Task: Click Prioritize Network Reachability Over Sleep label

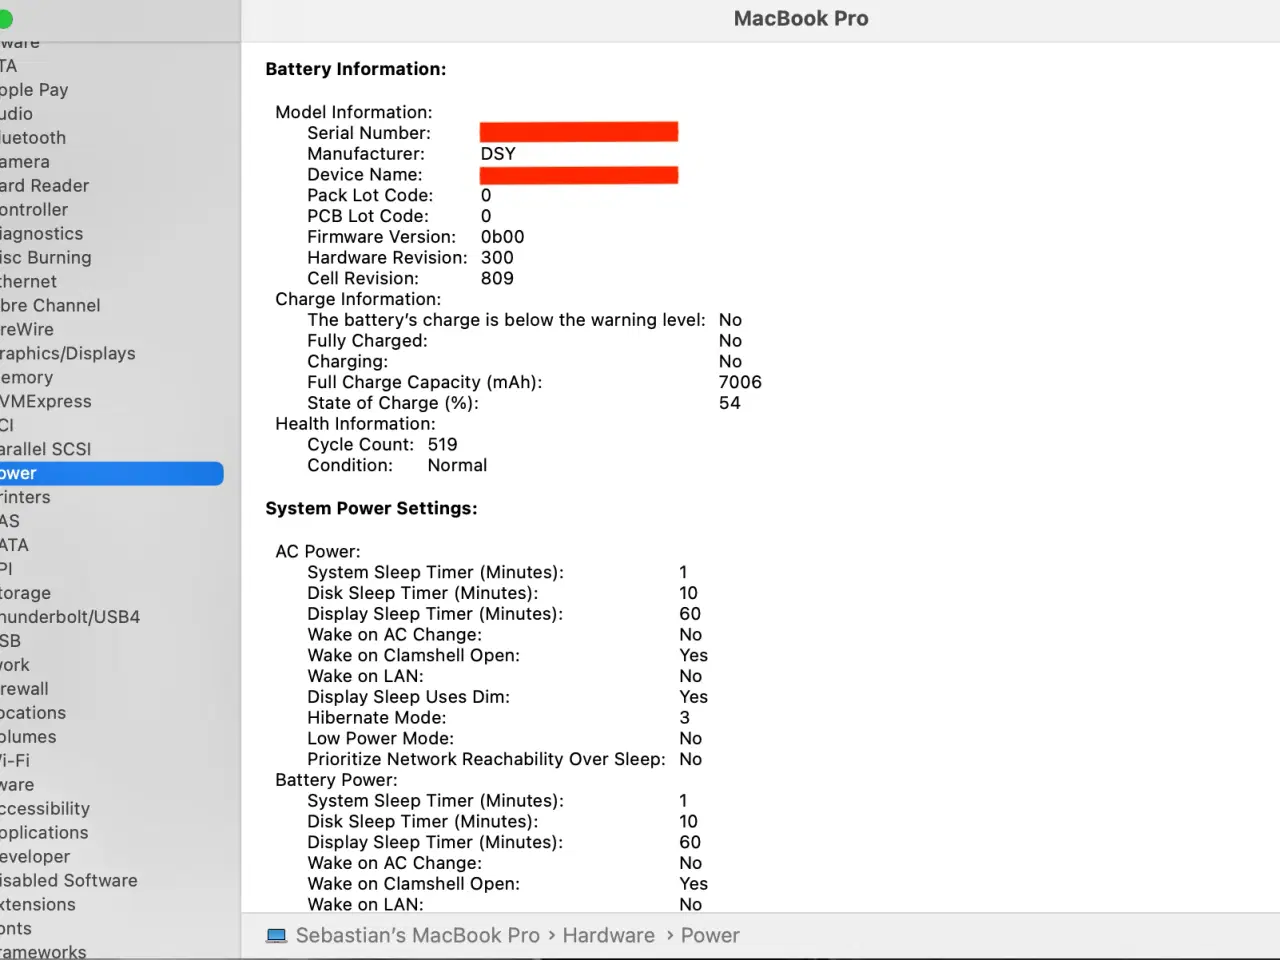Action: click(486, 760)
